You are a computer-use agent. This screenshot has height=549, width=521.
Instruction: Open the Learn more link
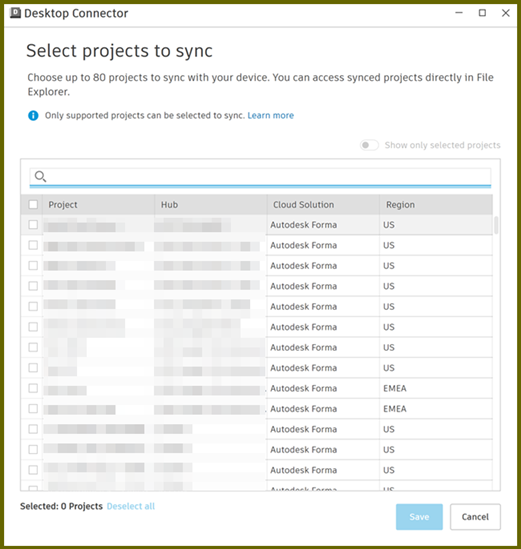(271, 116)
